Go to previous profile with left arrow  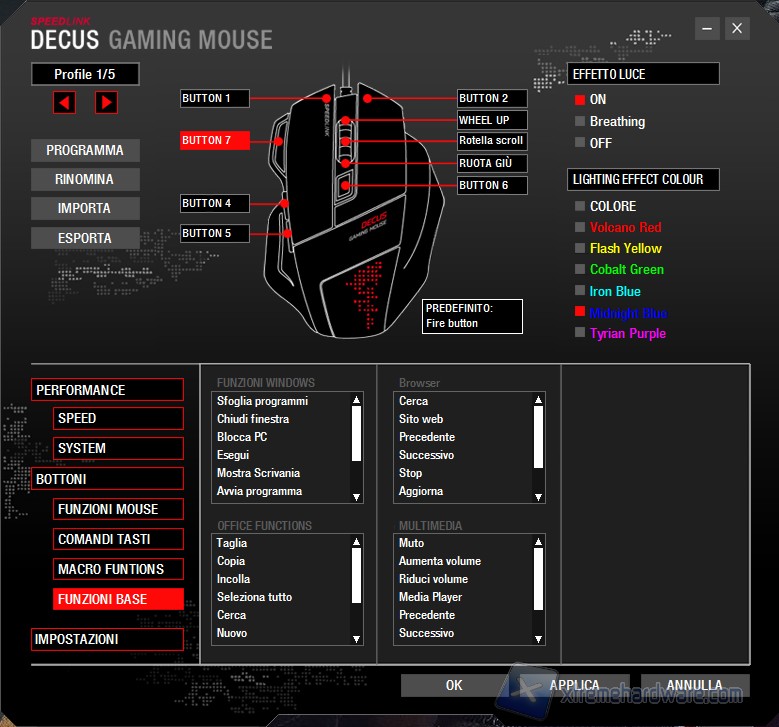pos(64,102)
